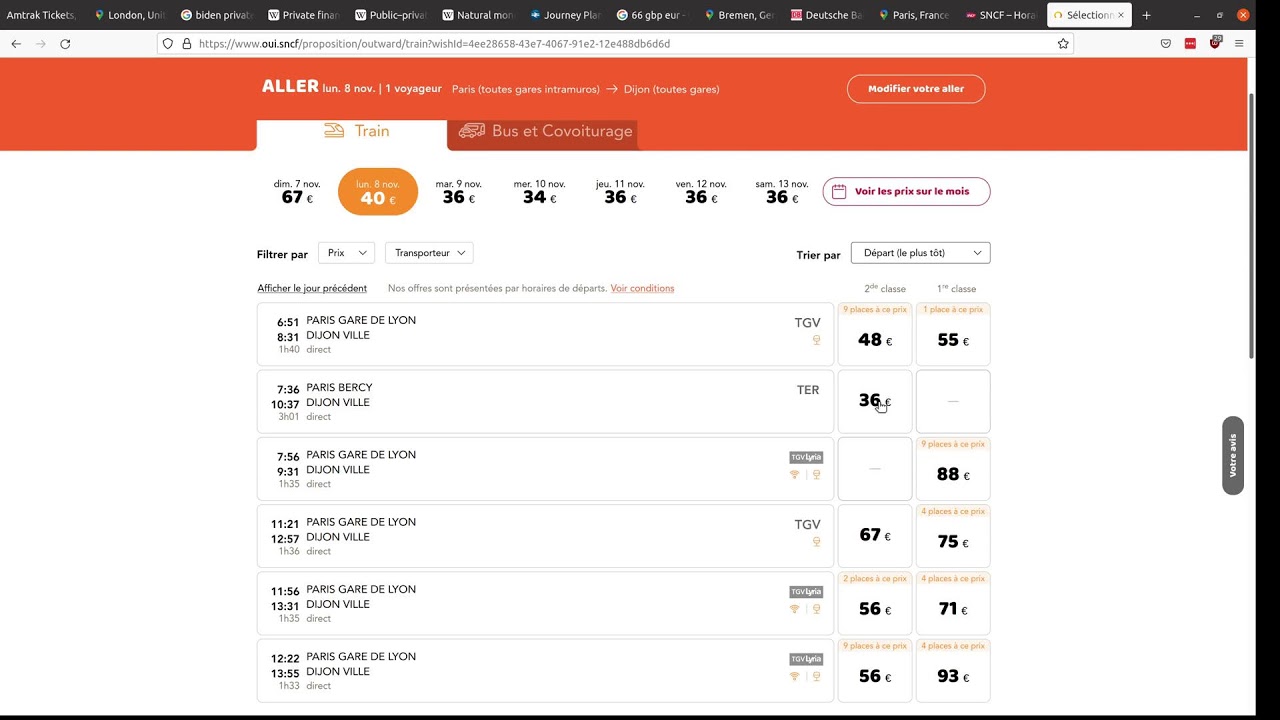
Task: Click the wifi icon on the 12:22 train
Action: [x=795, y=676]
